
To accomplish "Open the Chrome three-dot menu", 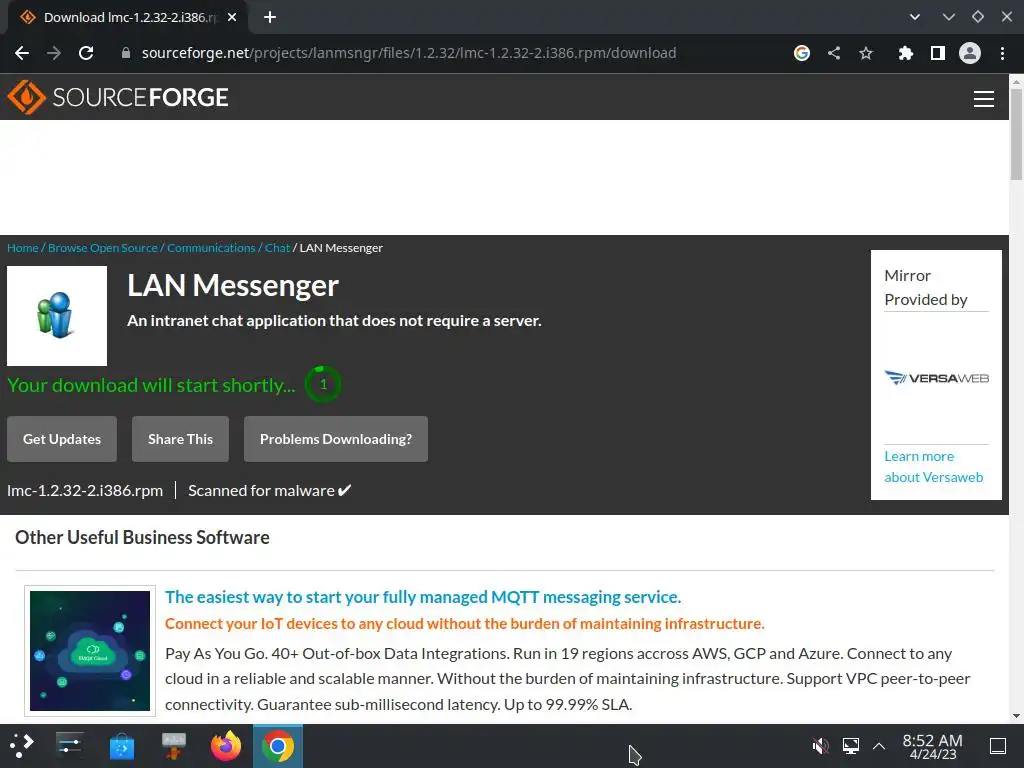I will click(x=1002, y=53).
